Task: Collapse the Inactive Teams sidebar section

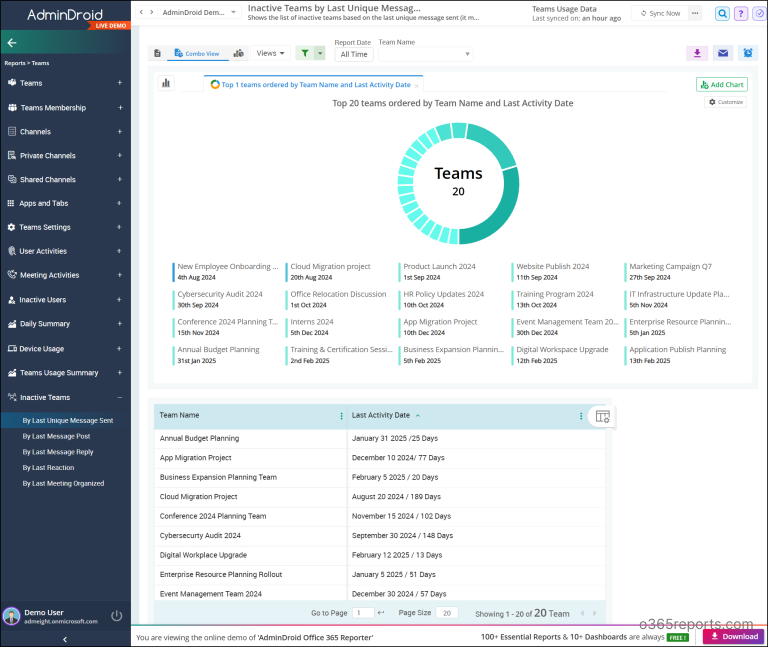Action: pos(120,397)
